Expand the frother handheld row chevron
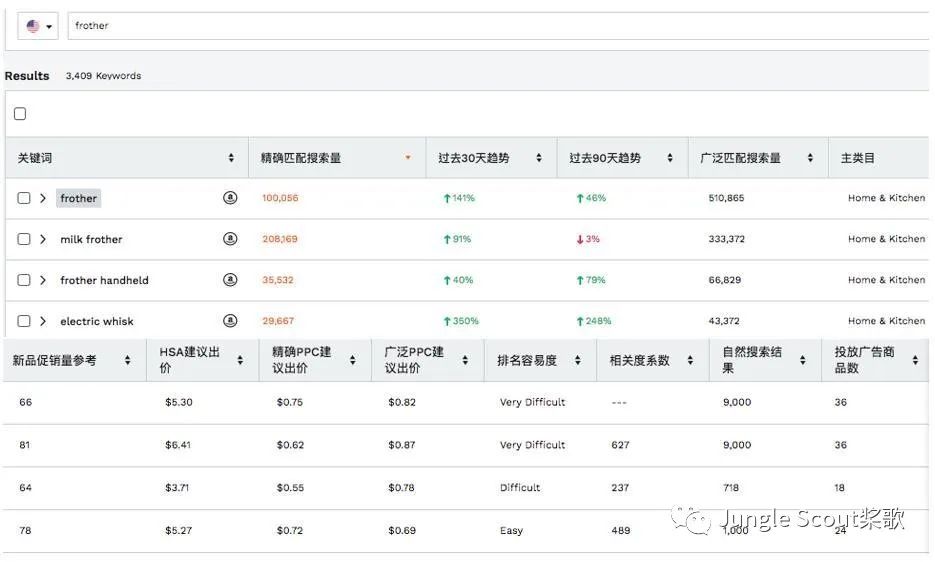The height and width of the screenshot is (562, 935). pyautogui.click(x=43, y=280)
